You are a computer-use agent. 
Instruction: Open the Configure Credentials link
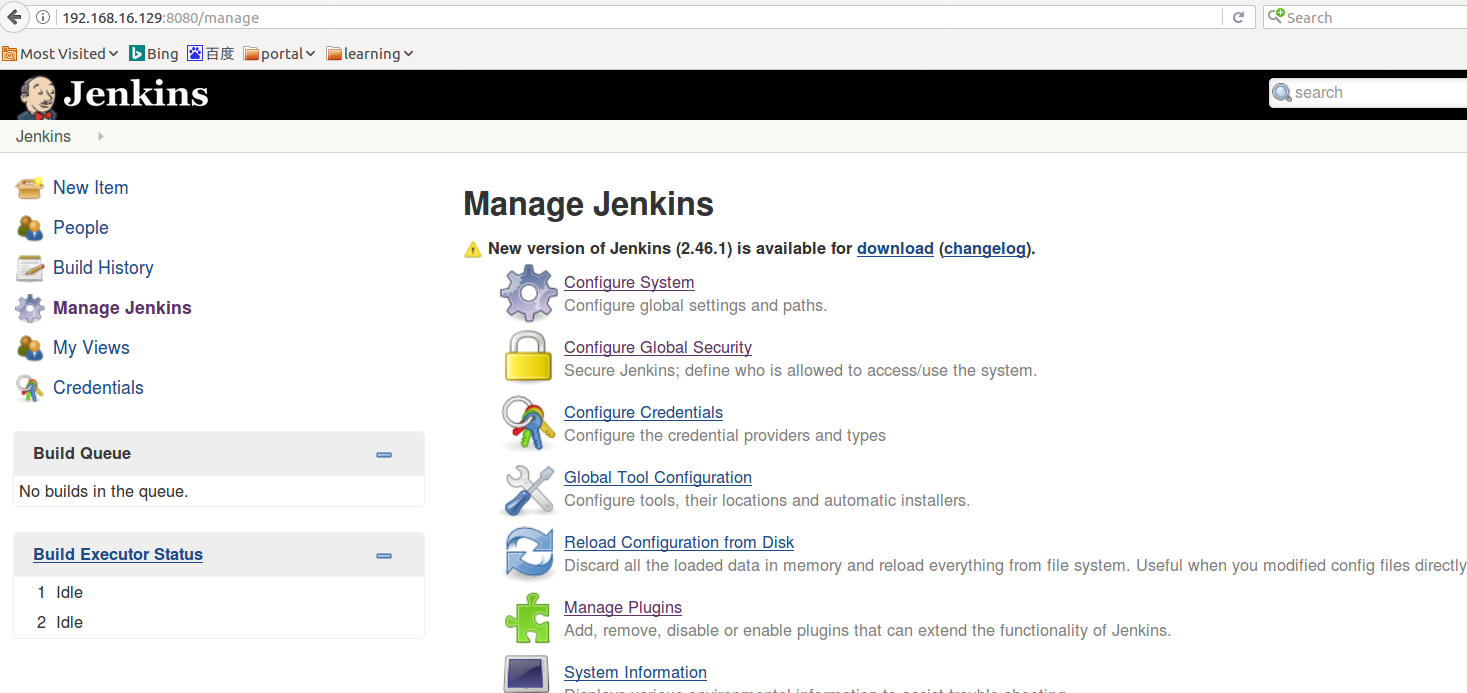coord(643,413)
